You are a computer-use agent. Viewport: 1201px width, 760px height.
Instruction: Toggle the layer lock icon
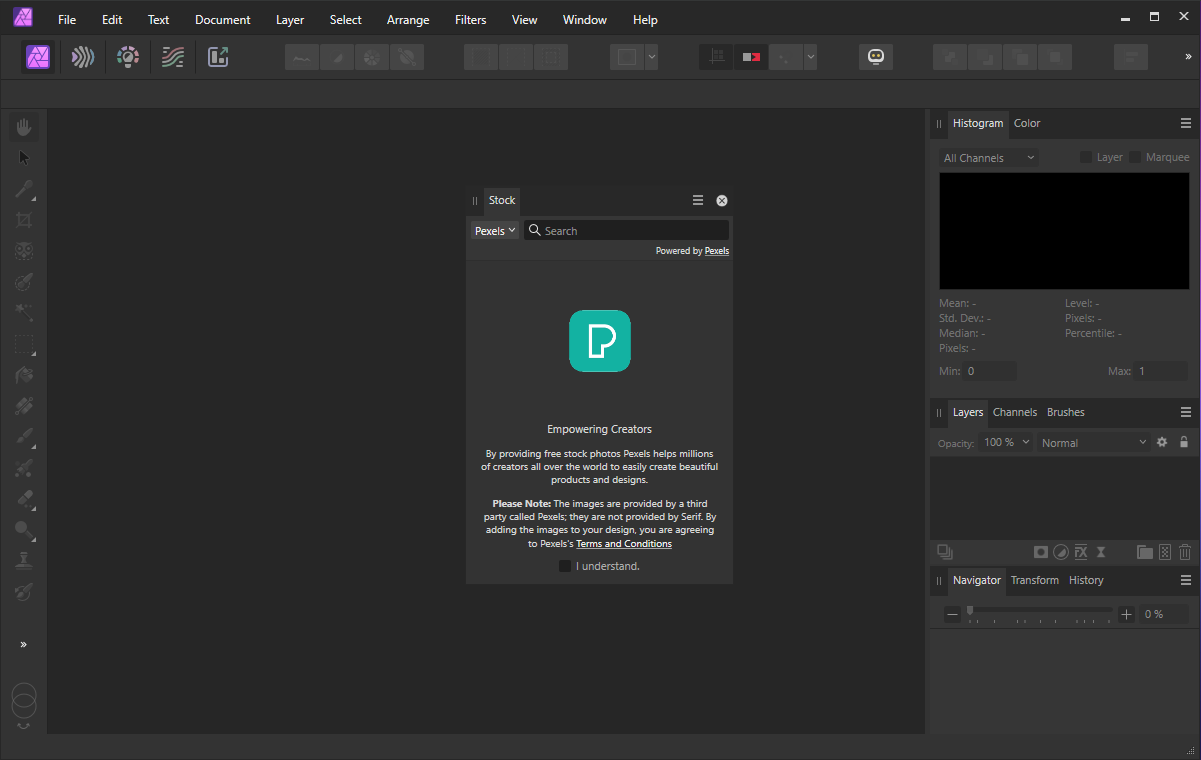[1184, 442]
